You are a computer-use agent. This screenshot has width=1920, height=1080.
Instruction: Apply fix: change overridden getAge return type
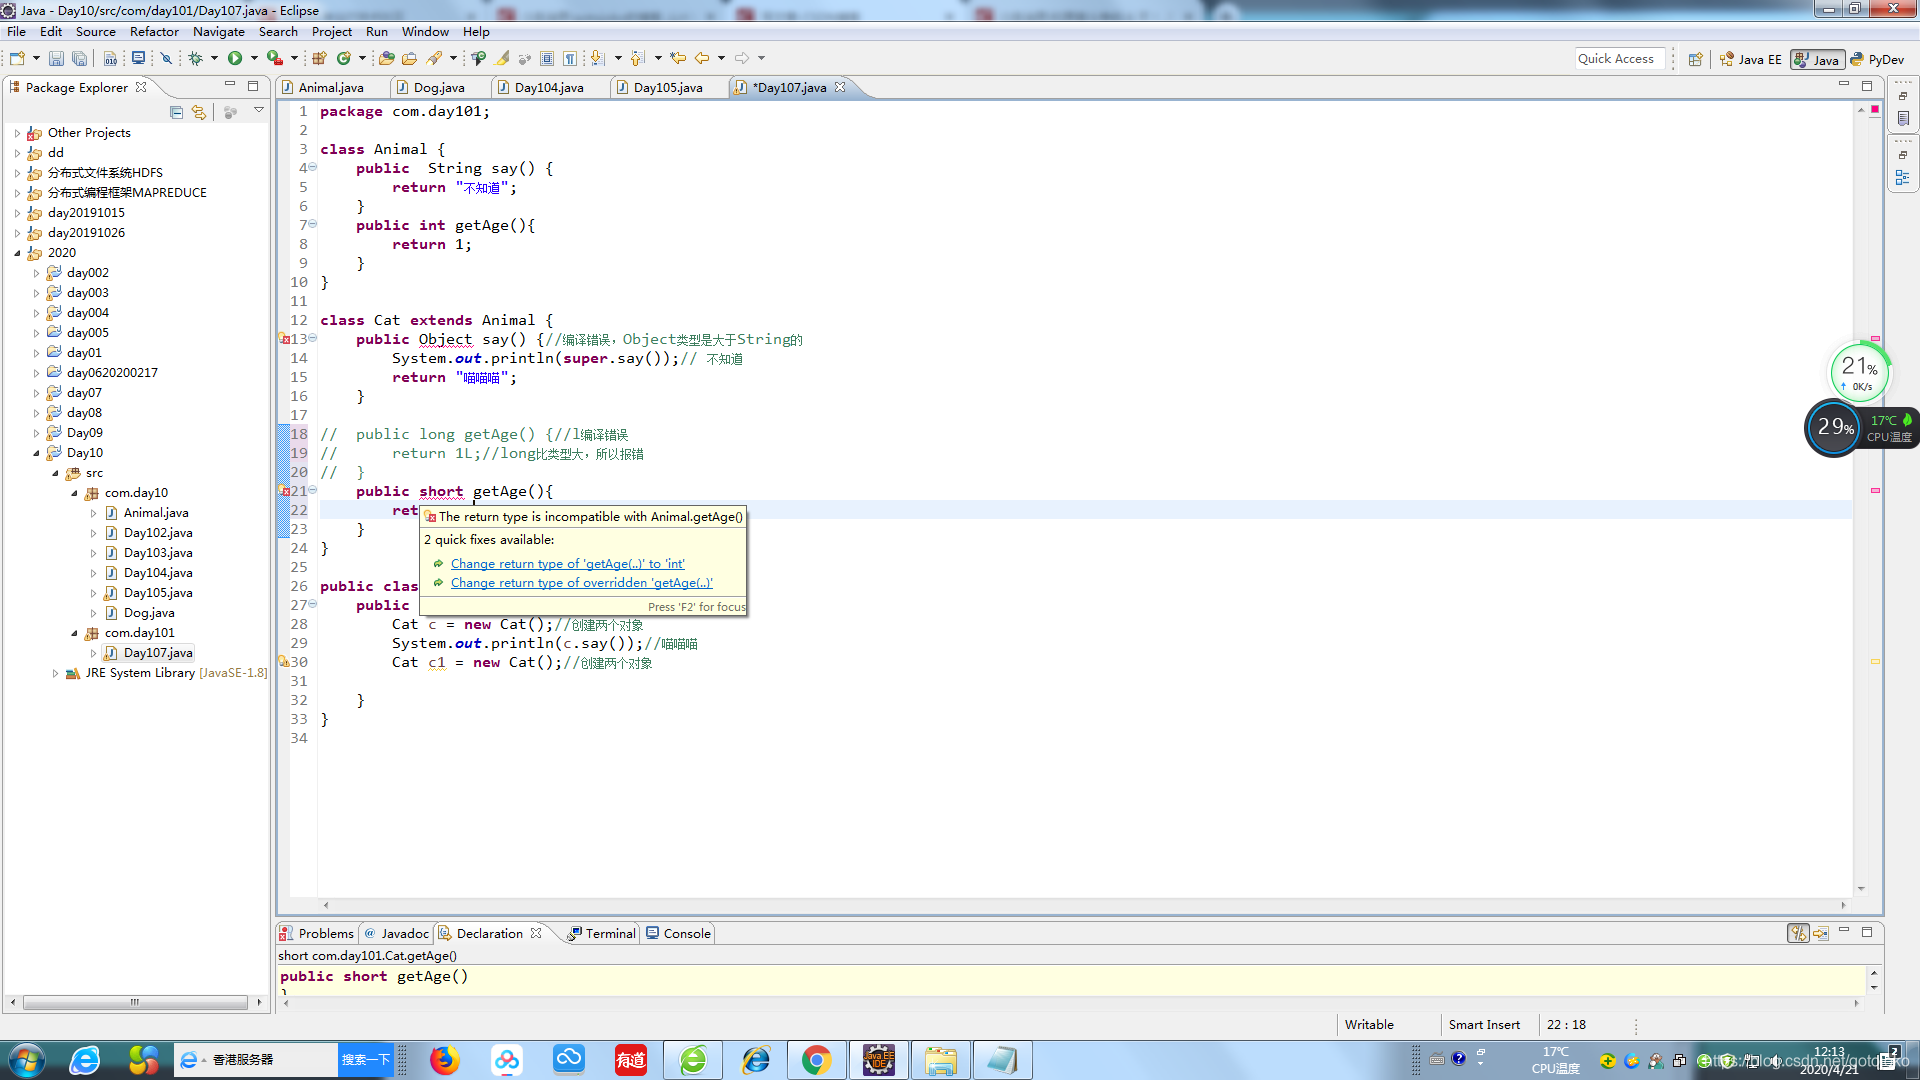581,583
